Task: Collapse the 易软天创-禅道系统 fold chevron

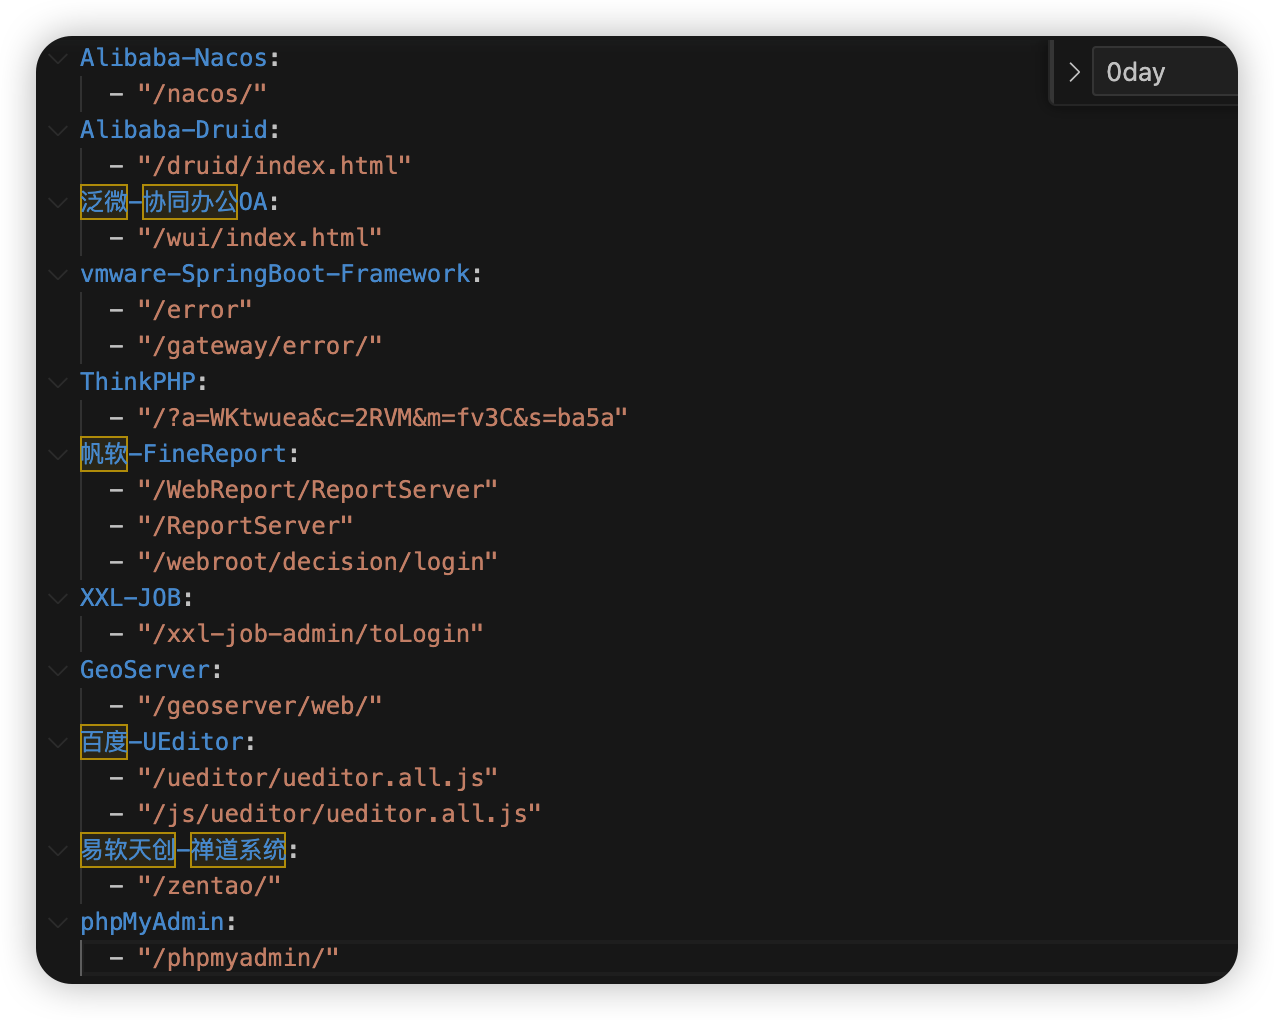Action: click(58, 850)
